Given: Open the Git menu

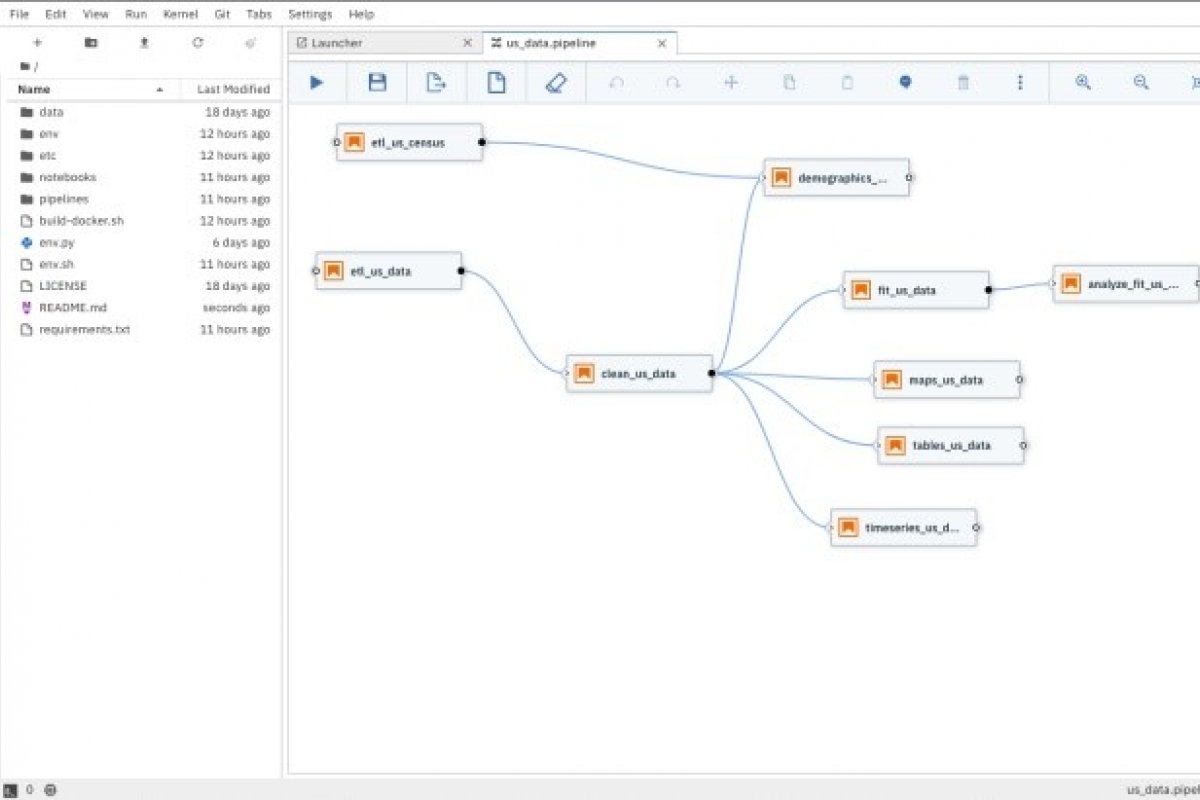Looking at the screenshot, I should pyautogui.click(x=222, y=14).
